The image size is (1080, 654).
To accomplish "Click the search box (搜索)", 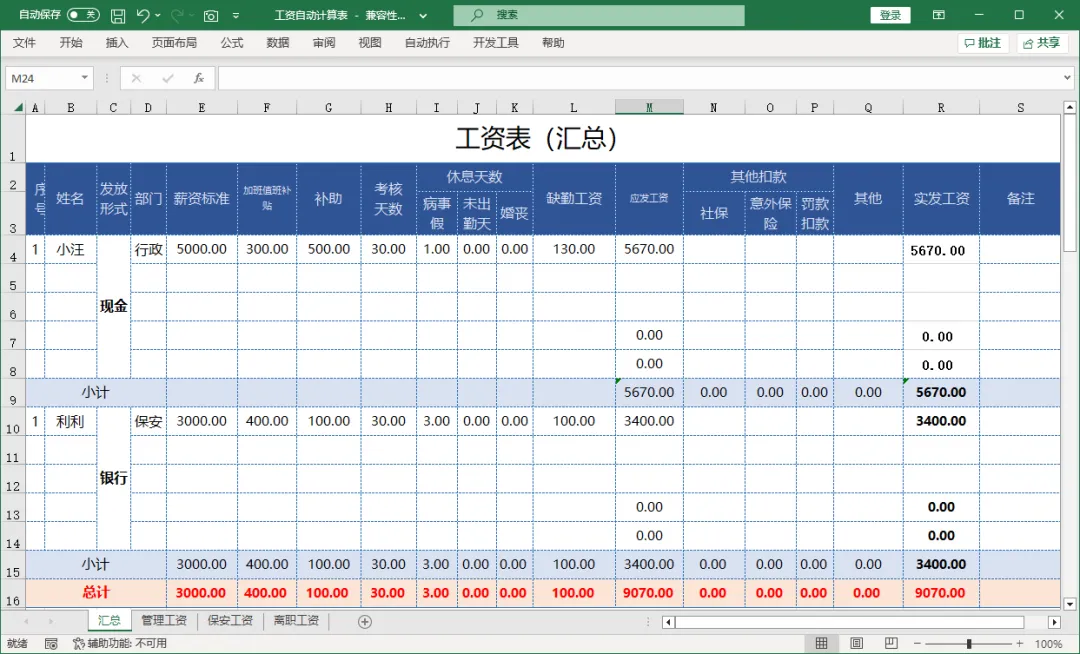I will click(x=599, y=15).
